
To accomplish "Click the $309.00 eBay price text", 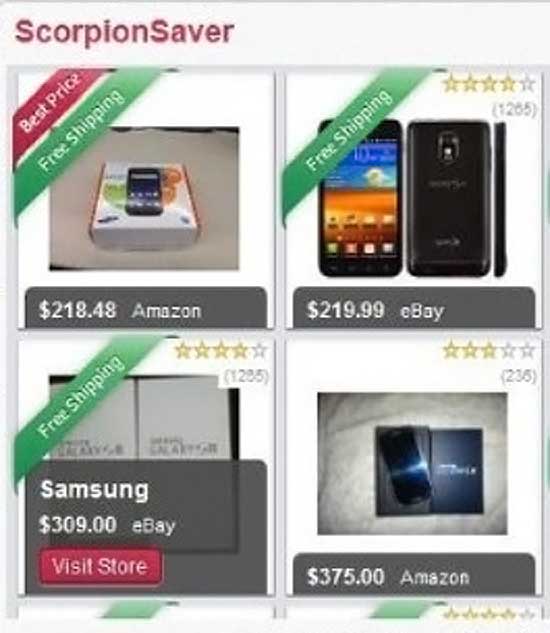I will (x=107, y=525).
